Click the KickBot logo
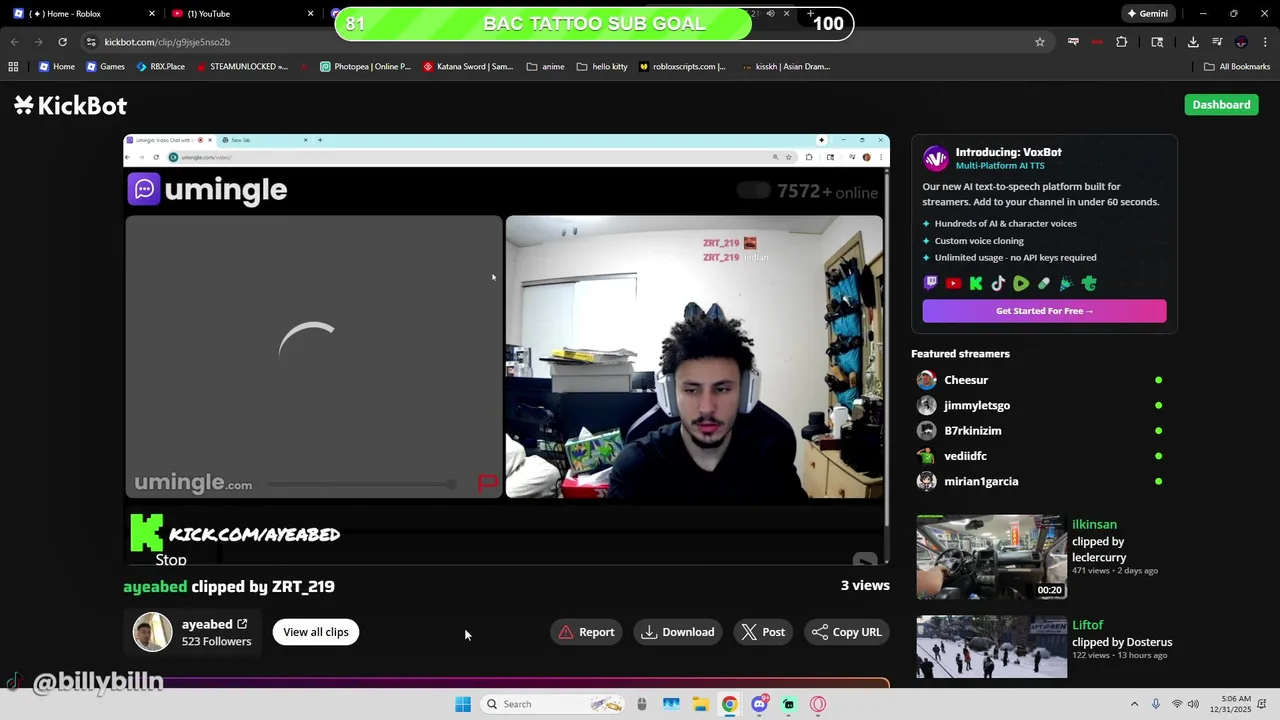The height and width of the screenshot is (720, 1280). [x=70, y=105]
